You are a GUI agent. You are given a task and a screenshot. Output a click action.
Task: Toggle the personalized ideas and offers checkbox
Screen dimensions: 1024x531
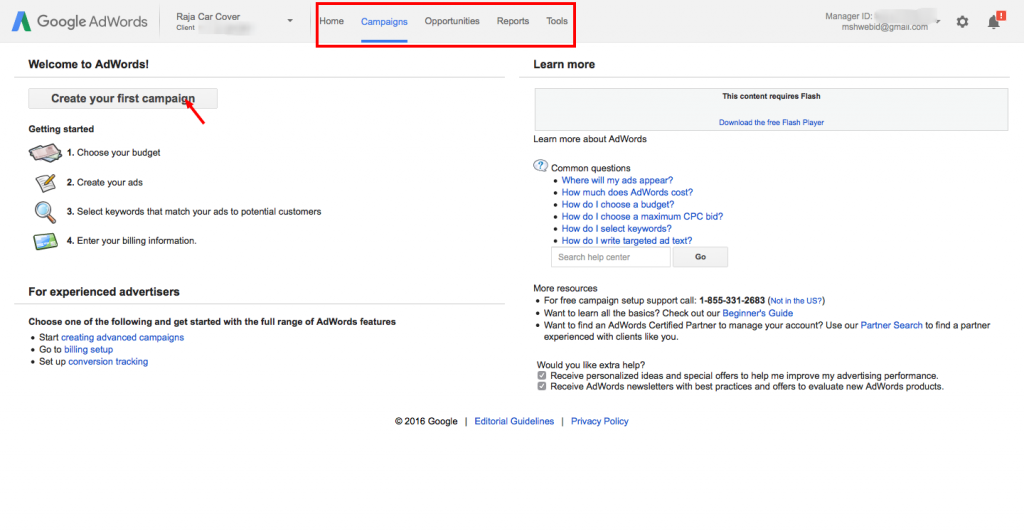542,375
